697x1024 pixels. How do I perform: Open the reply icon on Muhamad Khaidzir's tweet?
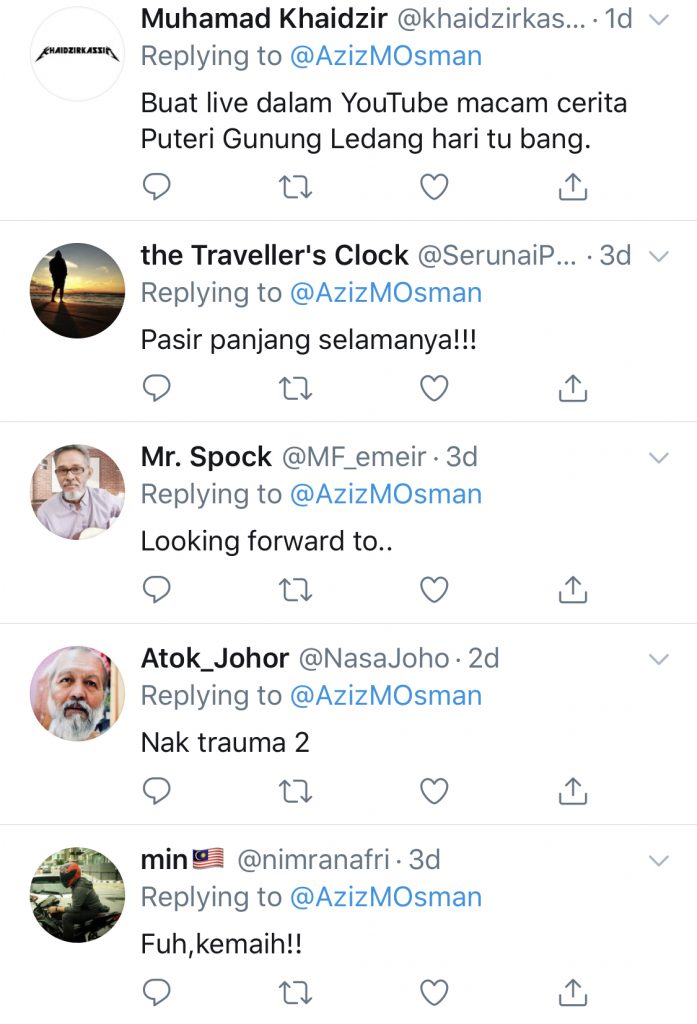click(156, 185)
